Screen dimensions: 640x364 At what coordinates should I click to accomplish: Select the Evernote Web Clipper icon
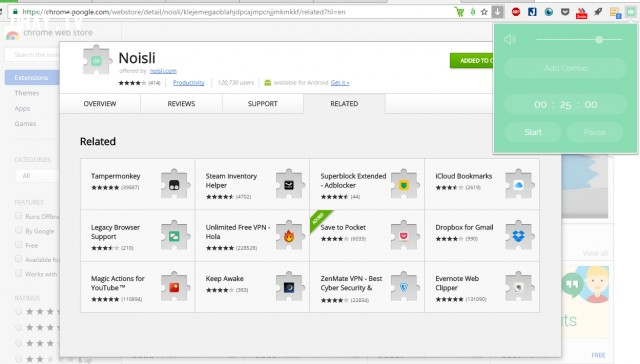coord(519,287)
